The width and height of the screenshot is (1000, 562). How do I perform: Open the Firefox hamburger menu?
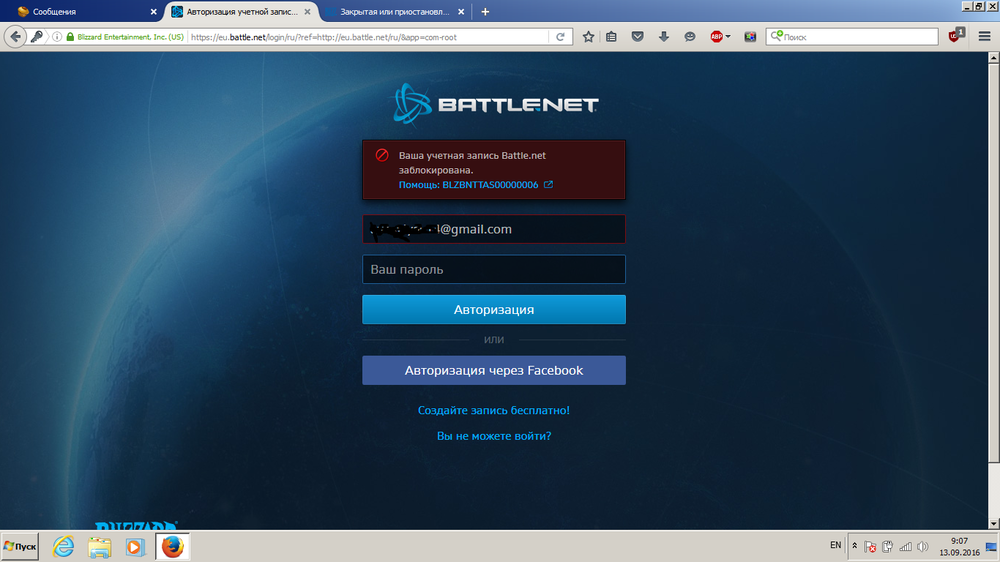coord(984,37)
